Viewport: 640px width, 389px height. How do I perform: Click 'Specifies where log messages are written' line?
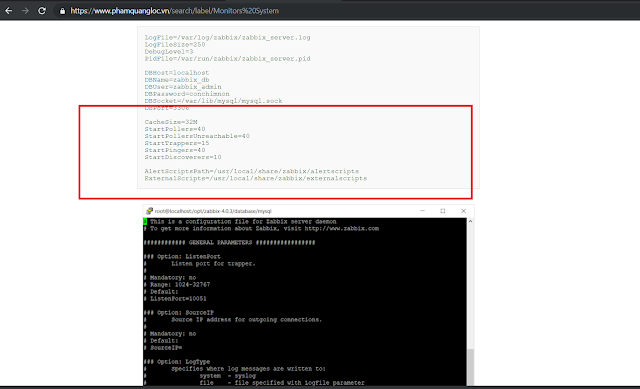[248, 369]
